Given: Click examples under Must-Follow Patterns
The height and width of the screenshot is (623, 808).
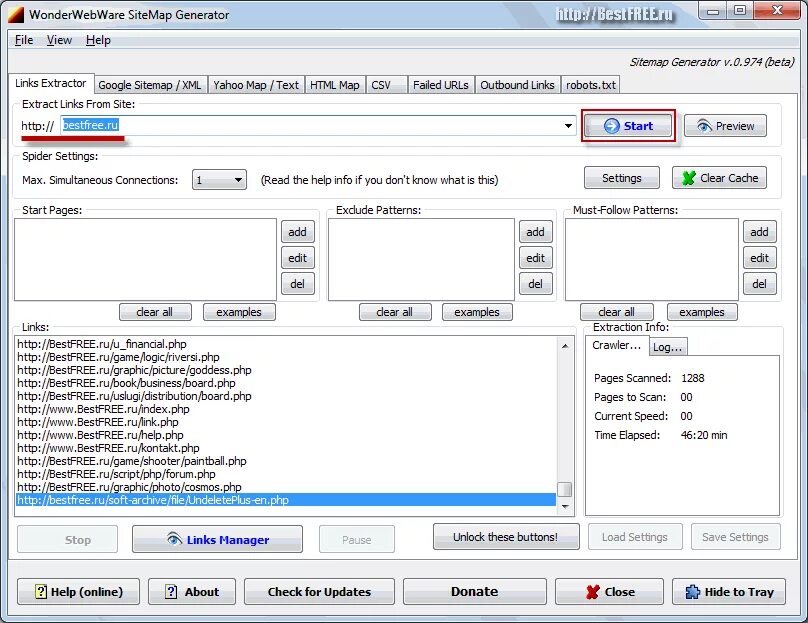Looking at the screenshot, I should (x=702, y=312).
